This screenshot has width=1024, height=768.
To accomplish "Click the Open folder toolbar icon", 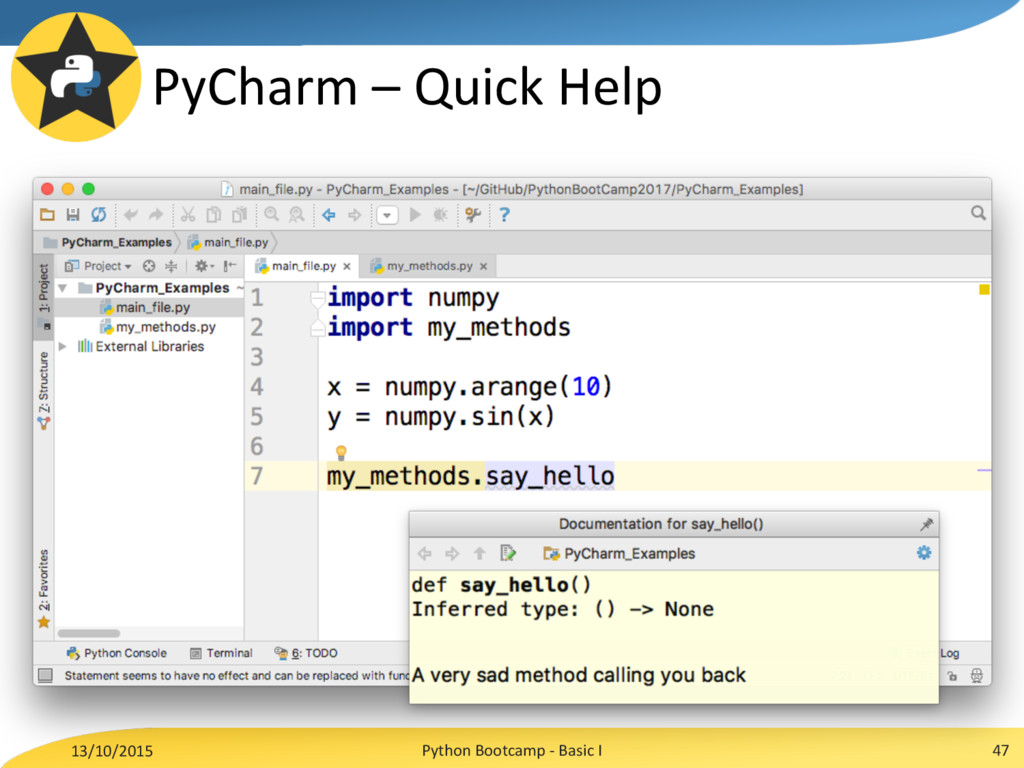I will click(47, 214).
